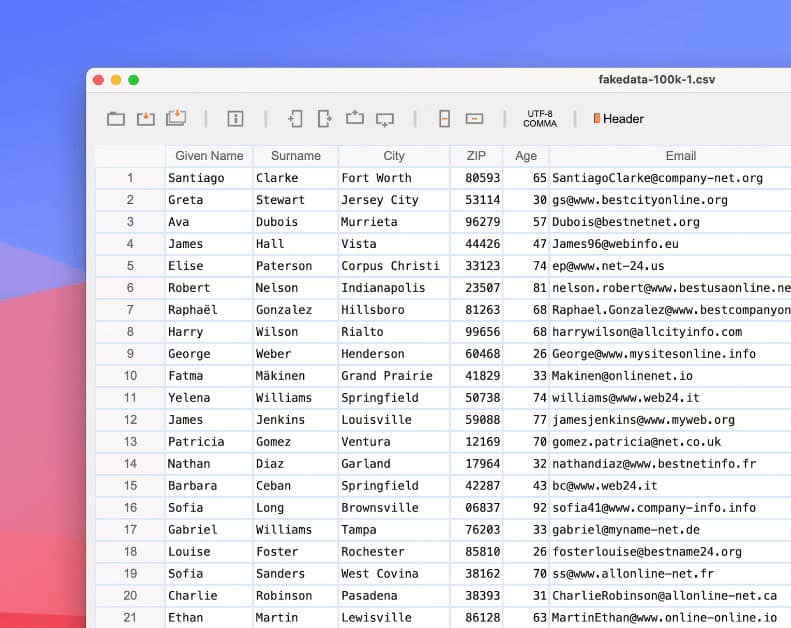
Task: Click the 'Rialto' city cell
Action: tap(394, 331)
